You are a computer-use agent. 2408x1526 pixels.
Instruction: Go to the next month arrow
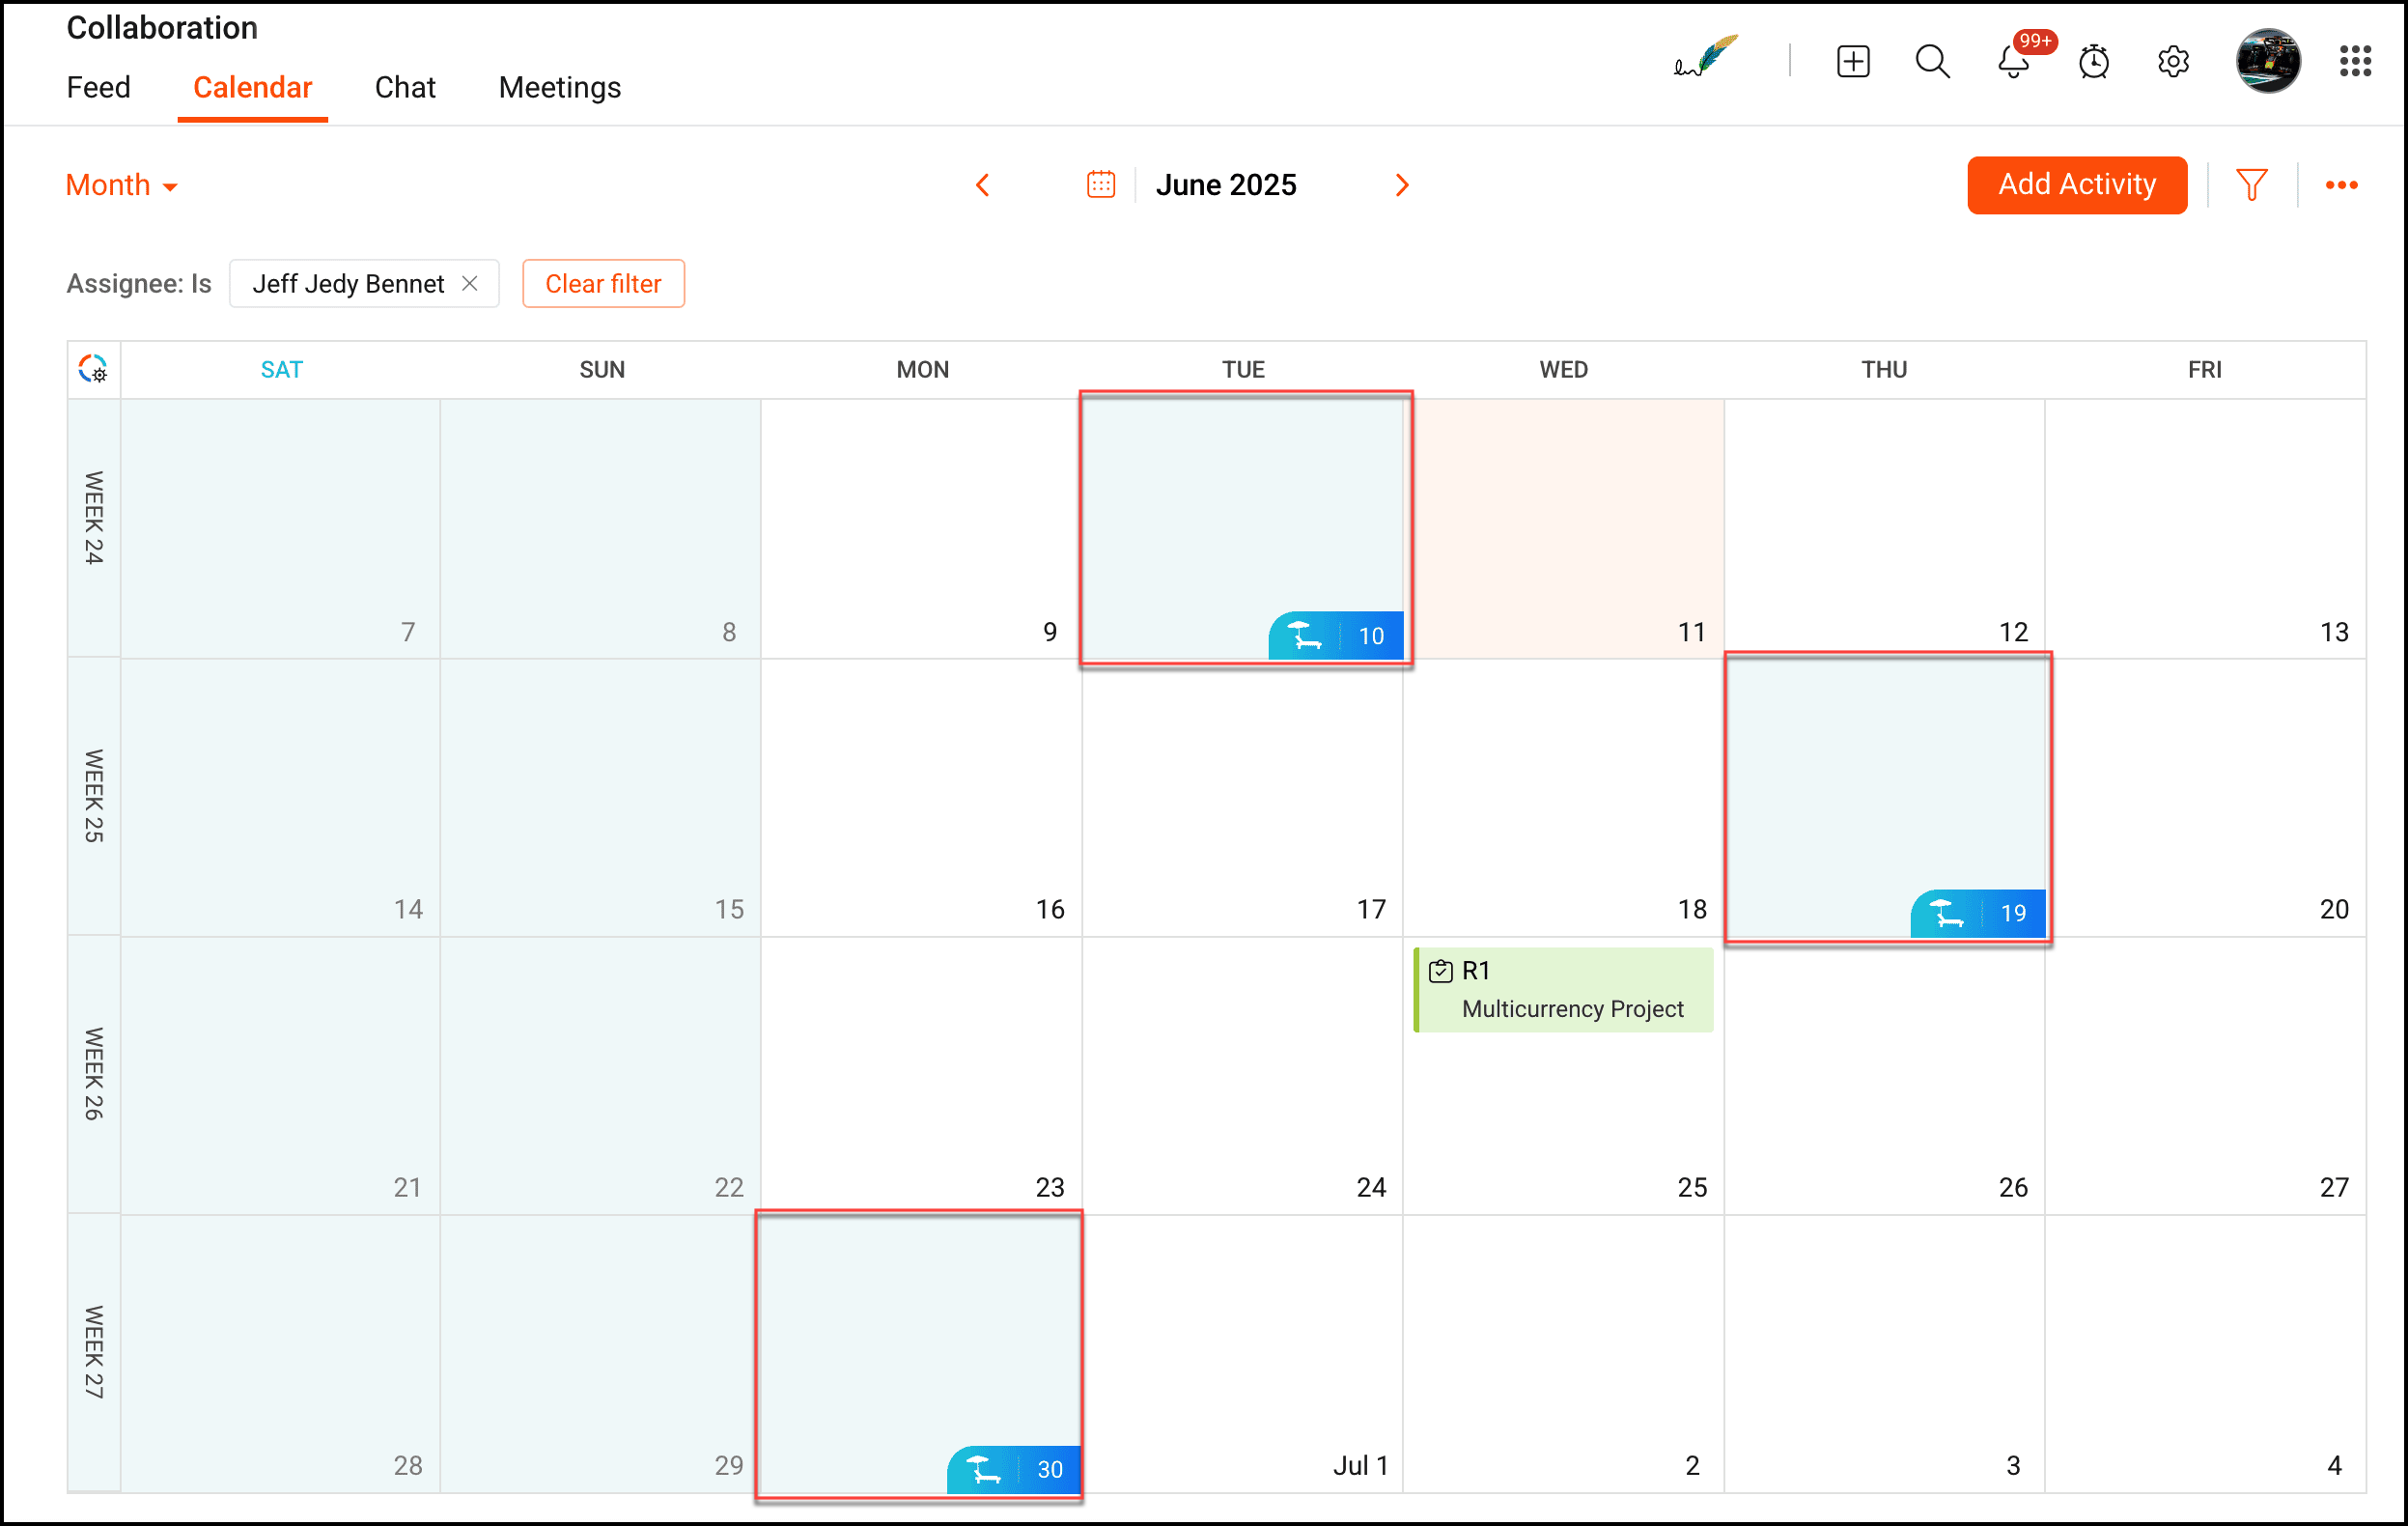pos(1402,185)
